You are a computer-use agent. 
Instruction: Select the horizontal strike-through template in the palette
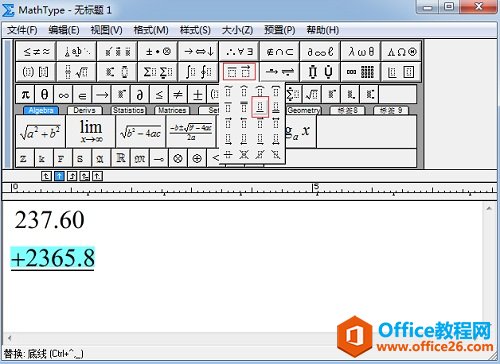[228, 154]
